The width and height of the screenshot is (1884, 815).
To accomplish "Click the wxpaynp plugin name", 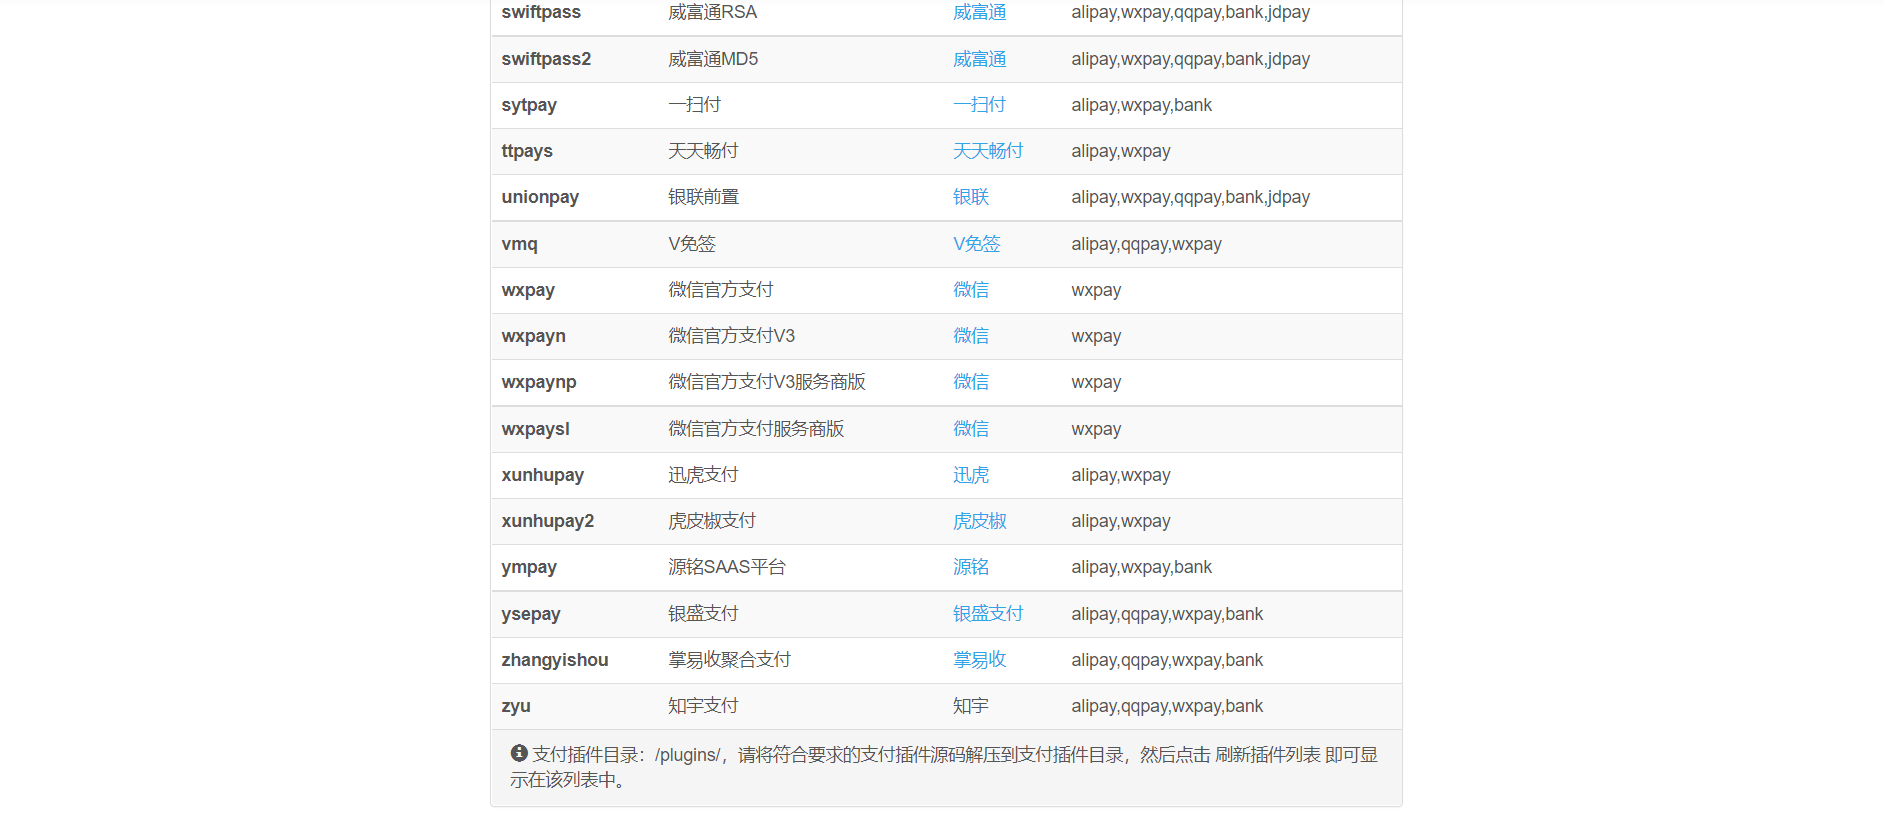I will click(539, 382).
